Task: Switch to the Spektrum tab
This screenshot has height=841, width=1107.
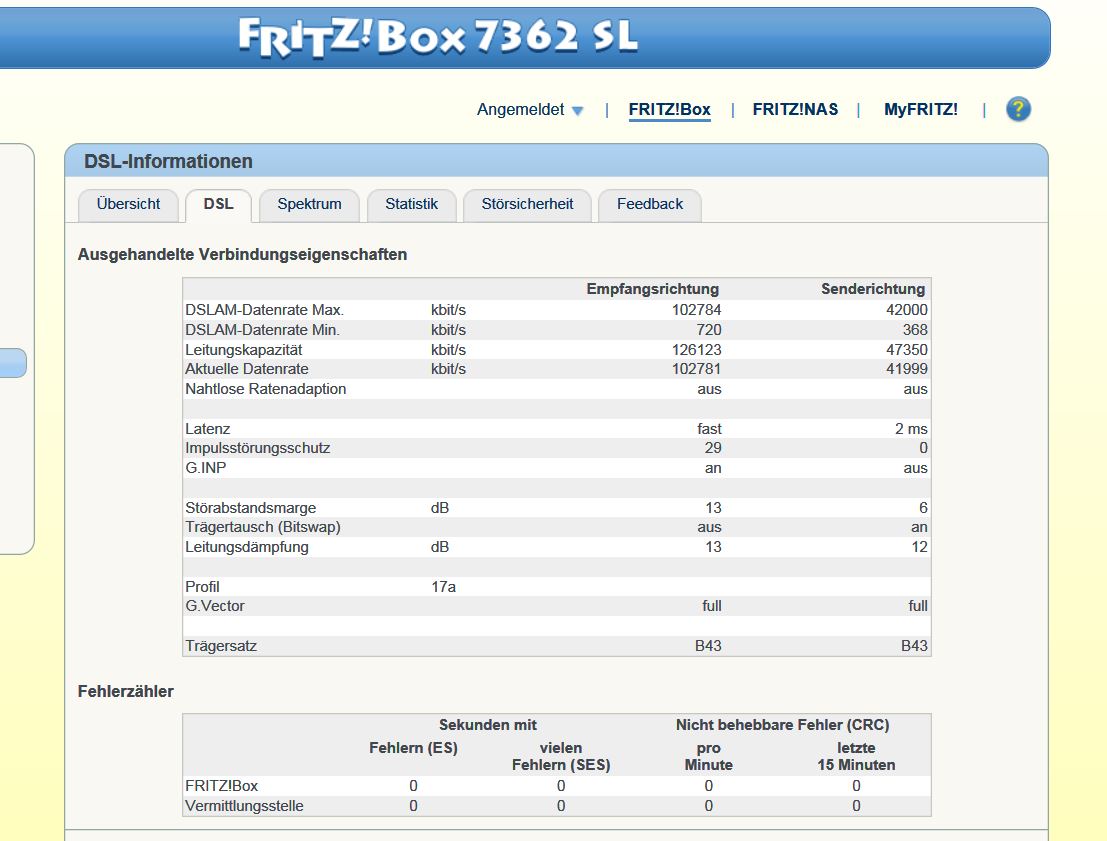Action: [309, 205]
